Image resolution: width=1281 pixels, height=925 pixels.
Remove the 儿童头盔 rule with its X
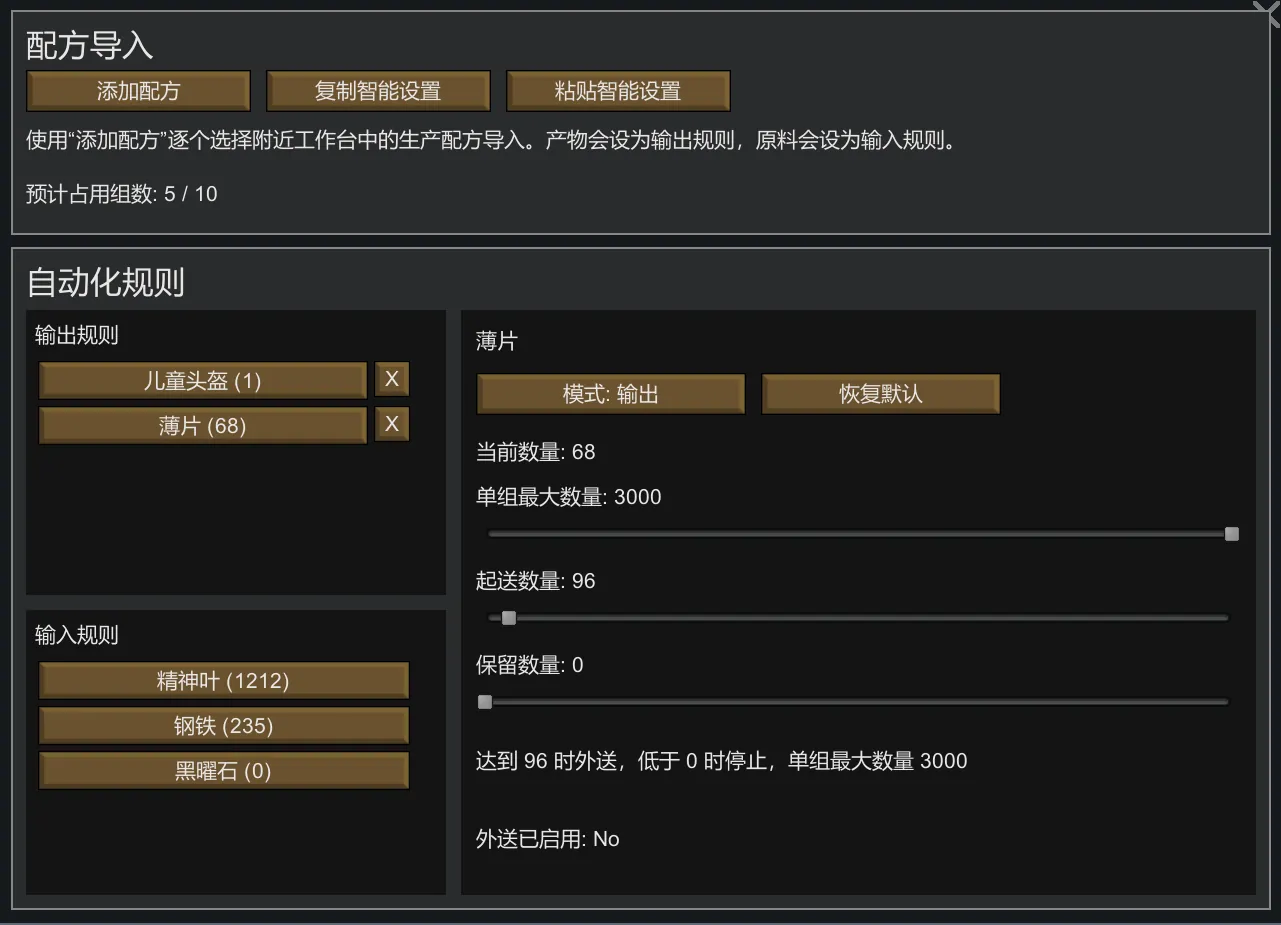392,379
